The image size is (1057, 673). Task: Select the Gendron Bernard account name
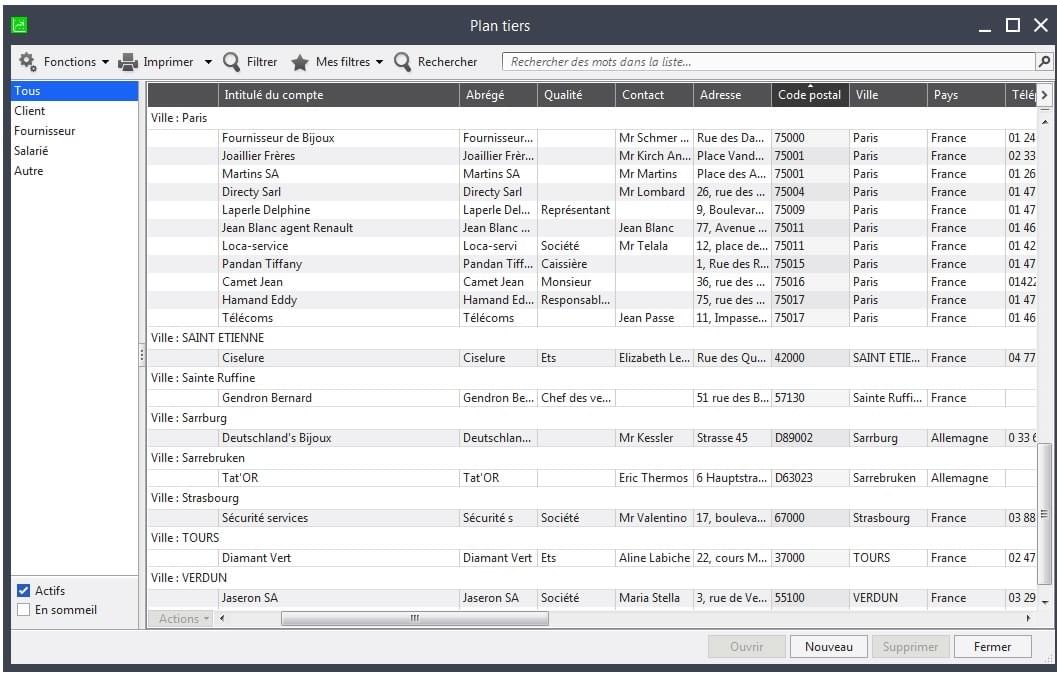click(x=267, y=398)
